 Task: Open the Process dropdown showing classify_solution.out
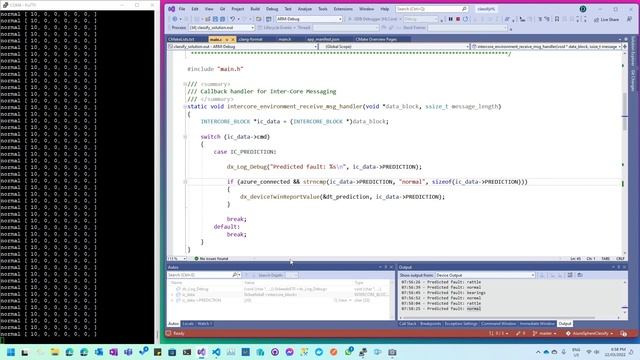(222, 28)
